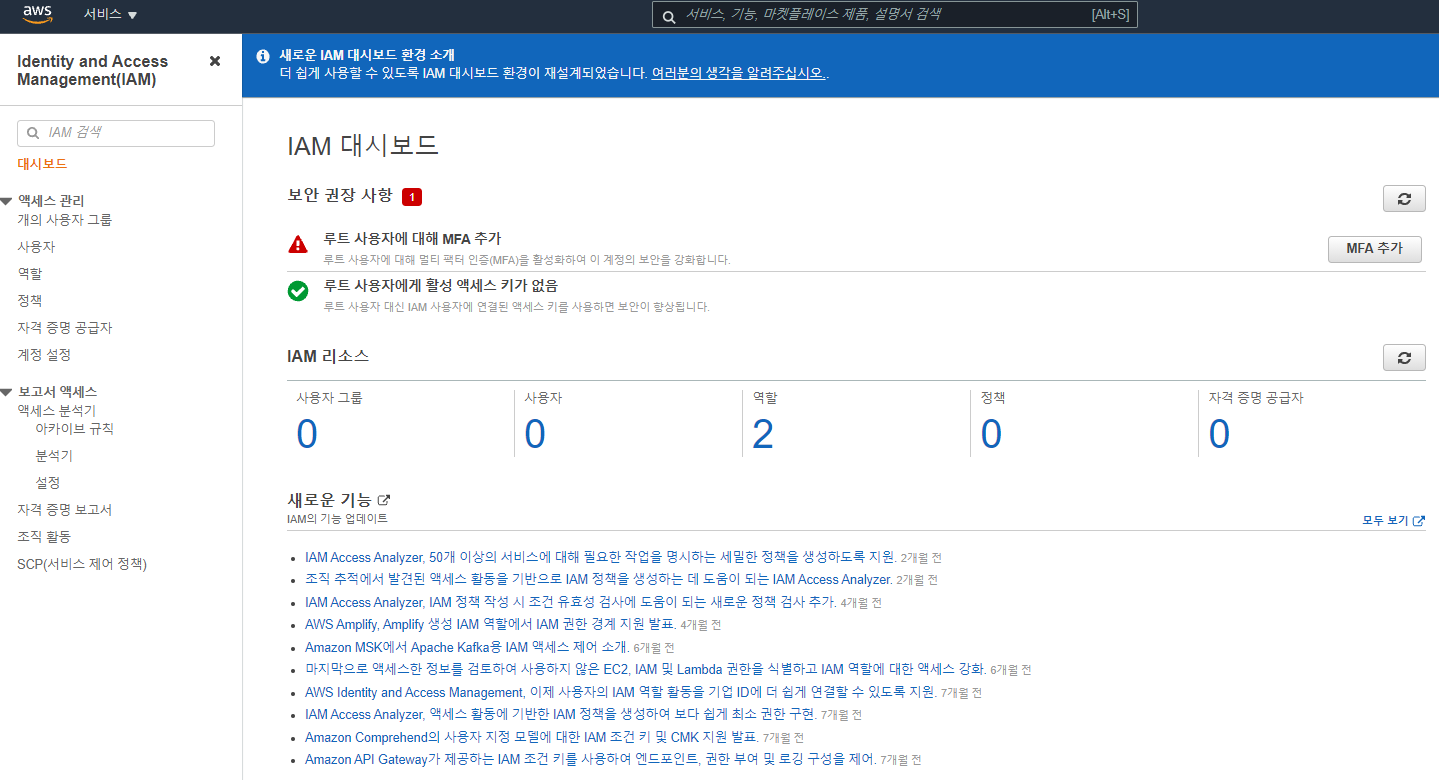Click the external link icon beside 새로운 기능
The height and width of the screenshot is (780, 1439).
tap(383, 500)
